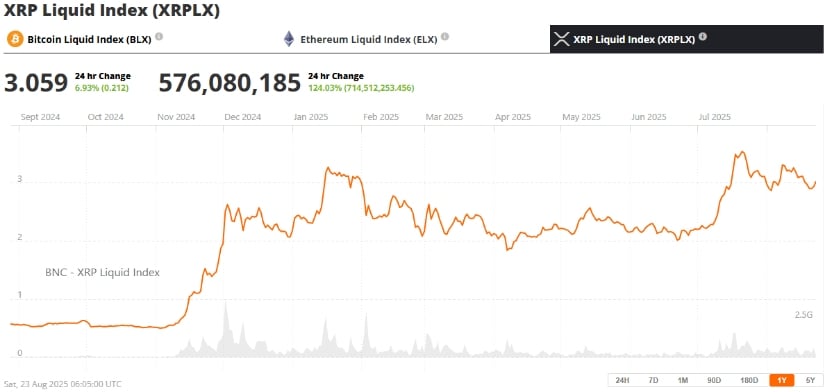Click the orange Bitcoin logo icon
This screenshot has width=825, height=392.
pos(15,39)
